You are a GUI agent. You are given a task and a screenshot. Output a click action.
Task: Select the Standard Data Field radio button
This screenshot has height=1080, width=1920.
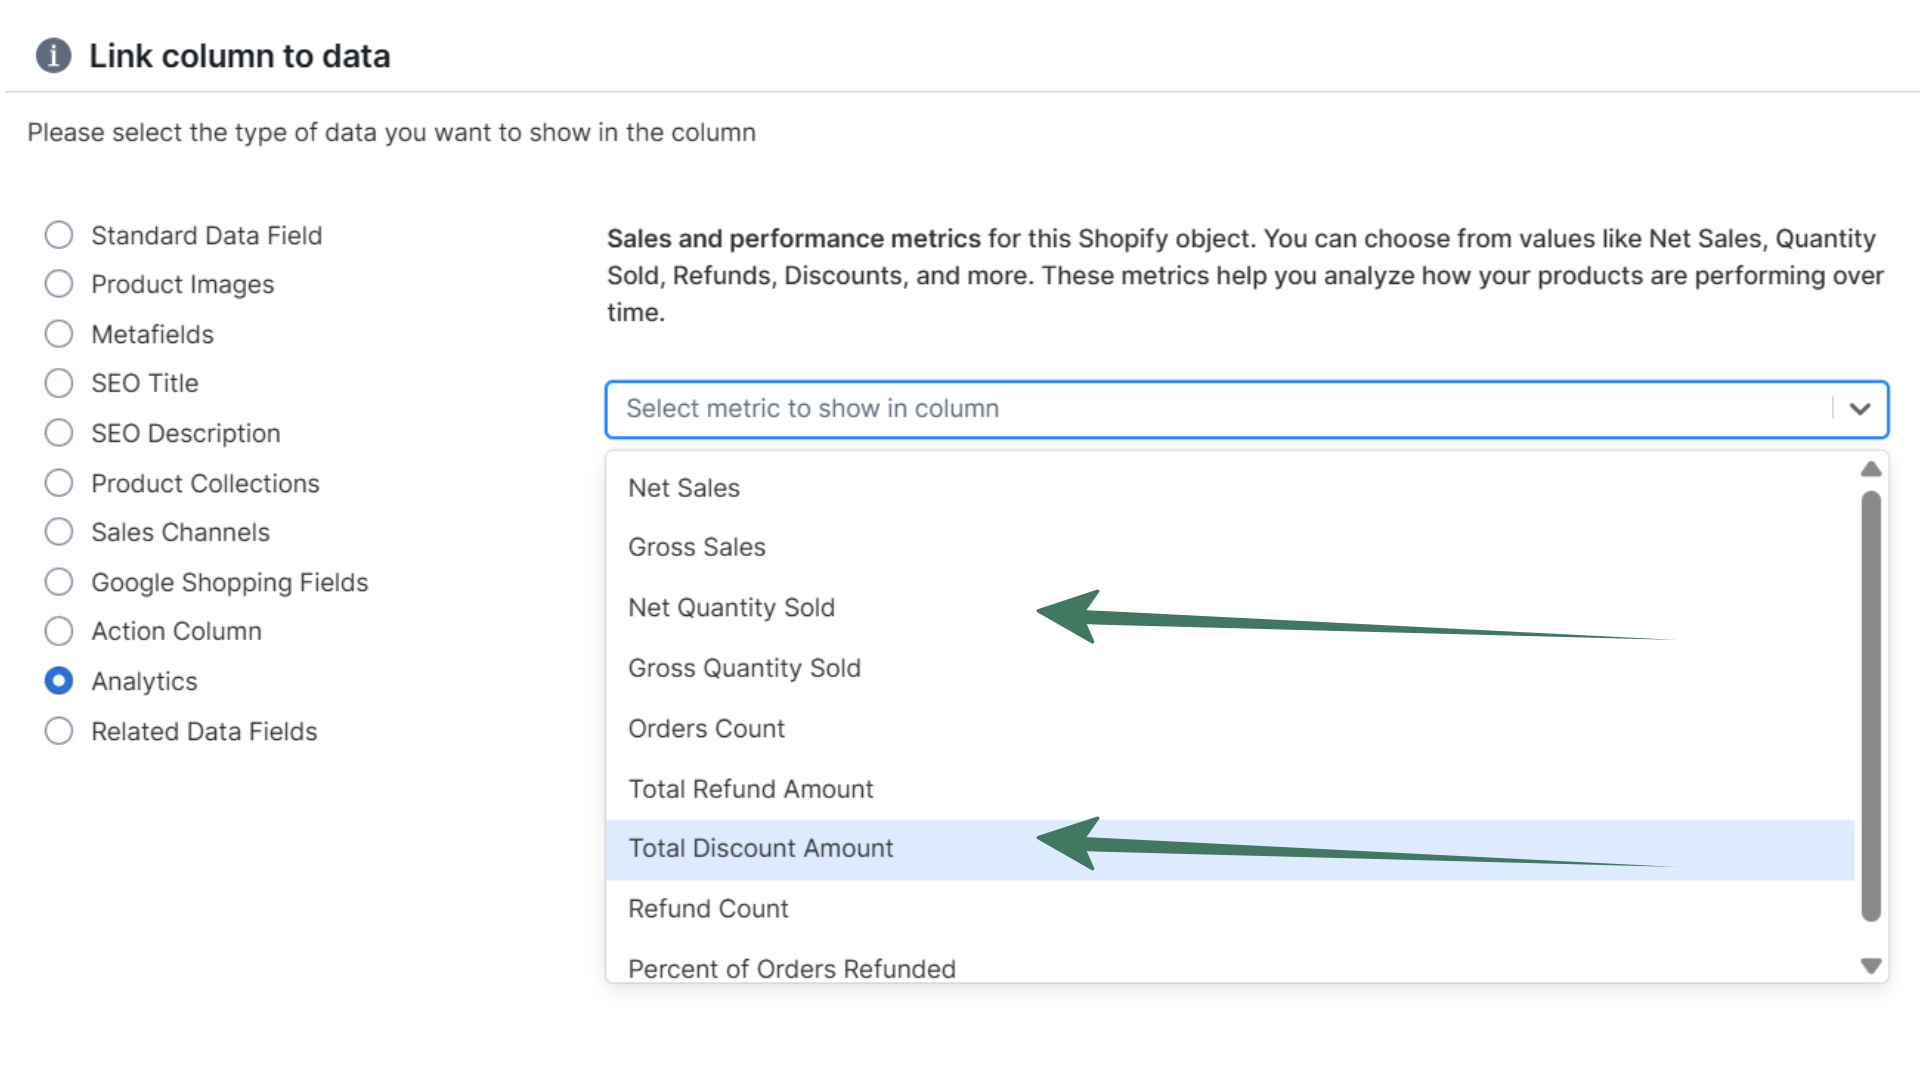pos(58,234)
